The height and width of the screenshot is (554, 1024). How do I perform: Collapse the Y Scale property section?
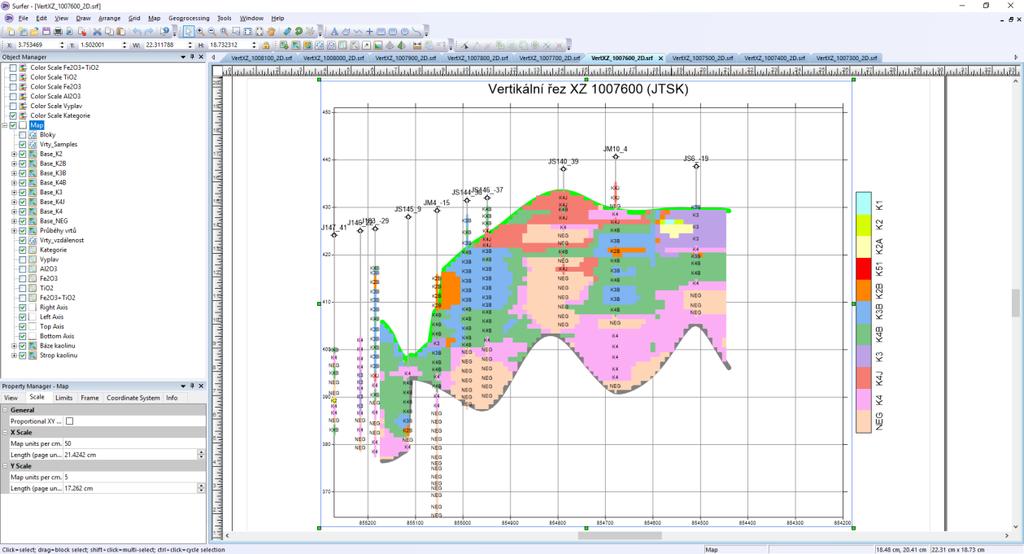point(5,466)
